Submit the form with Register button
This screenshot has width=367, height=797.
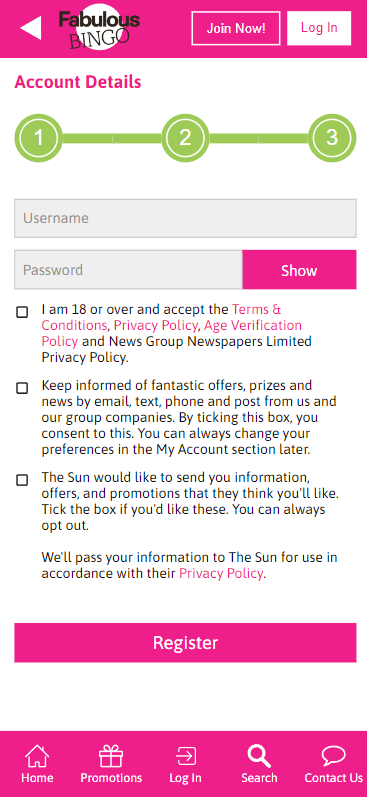point(186,642)
